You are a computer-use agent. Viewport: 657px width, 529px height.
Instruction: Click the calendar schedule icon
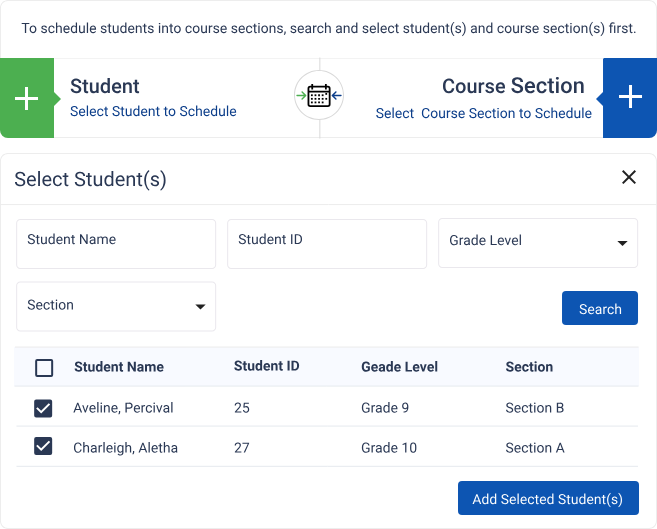pyautogui.click(x=319, y=95)
